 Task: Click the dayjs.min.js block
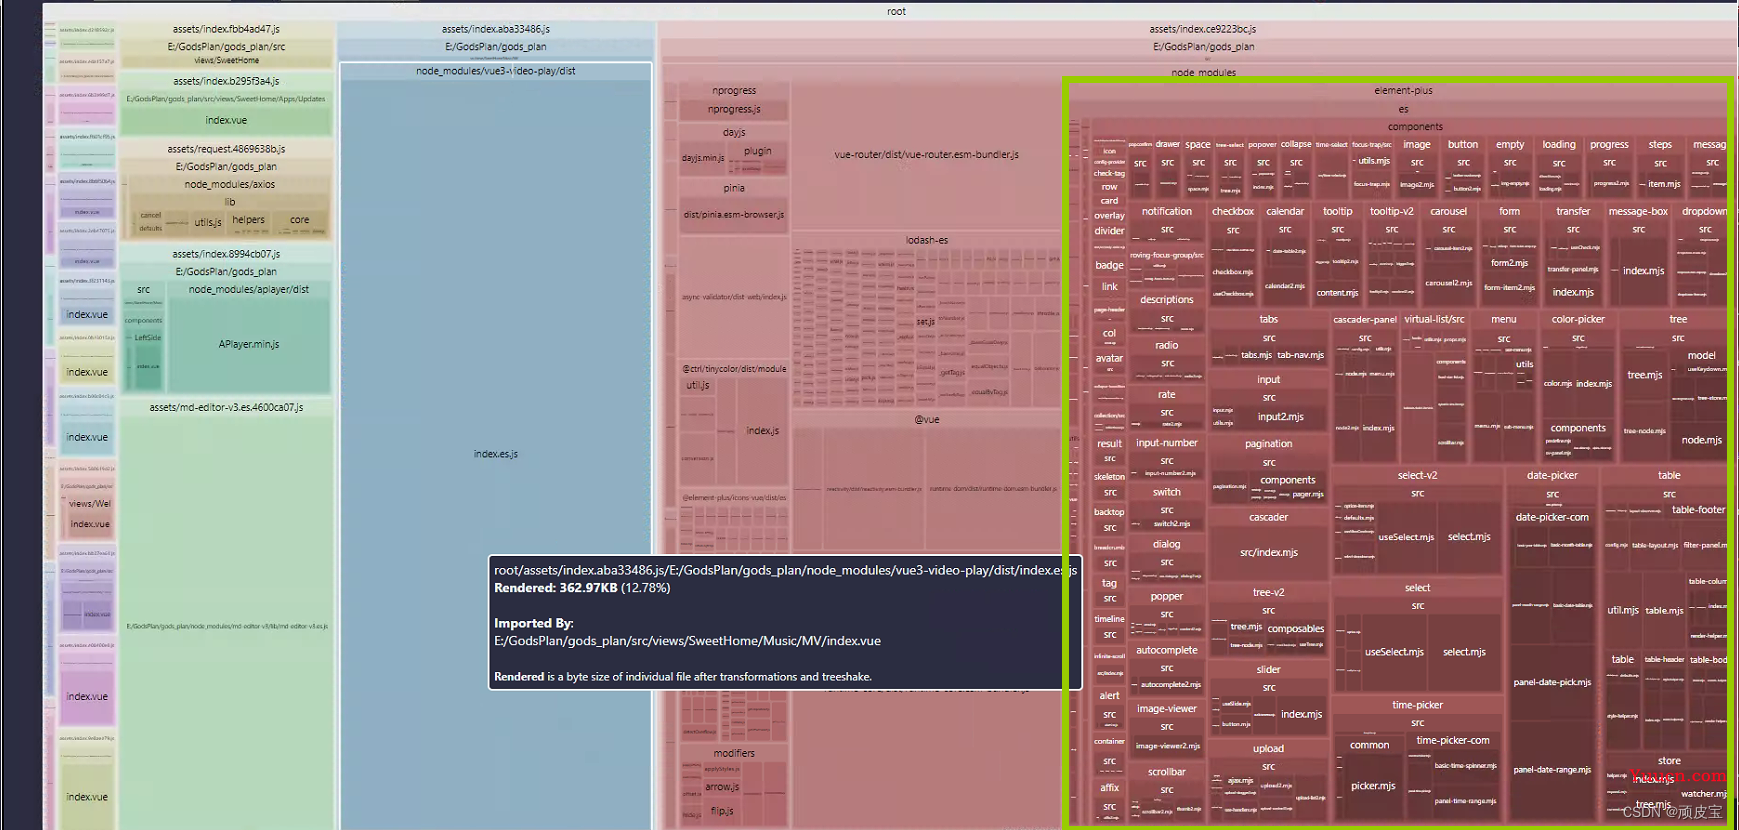703,158
